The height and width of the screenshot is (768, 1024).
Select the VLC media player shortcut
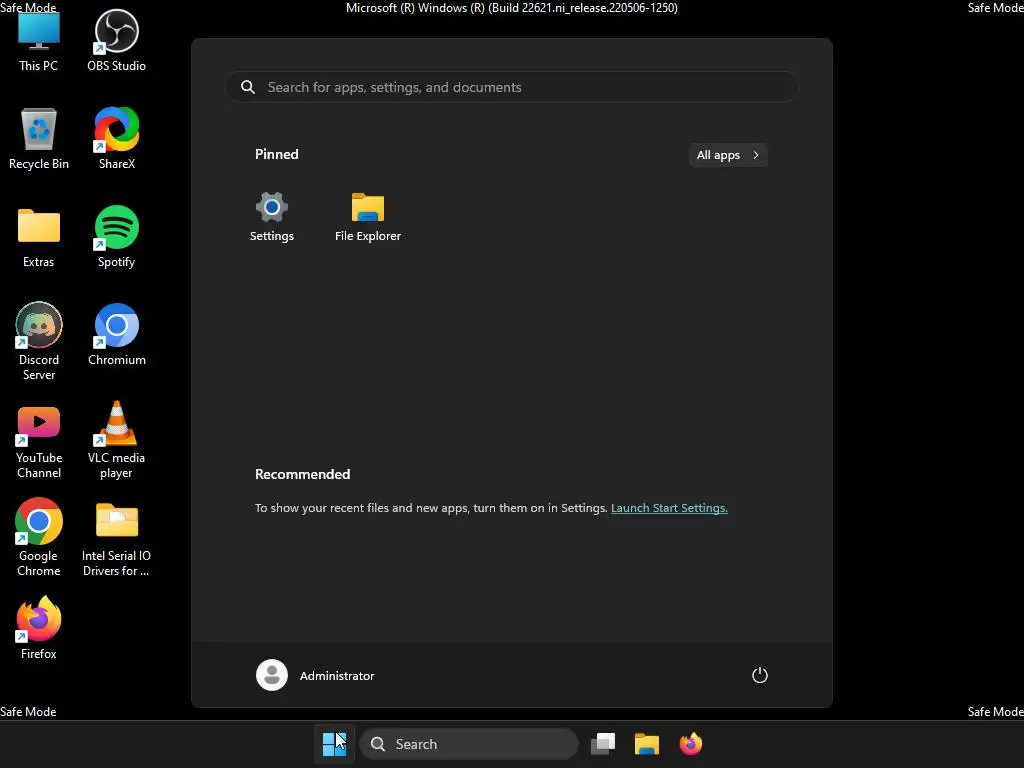coord(117,440)
